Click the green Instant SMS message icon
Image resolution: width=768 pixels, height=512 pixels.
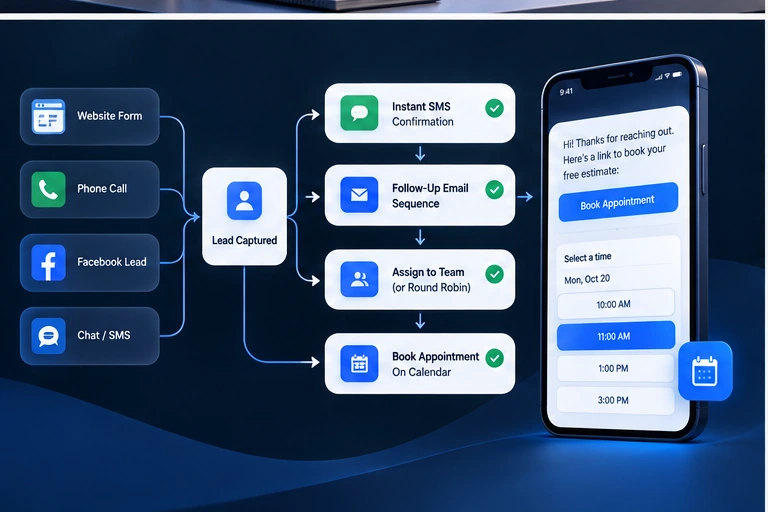pyautogui.click(x=359, y=113)
